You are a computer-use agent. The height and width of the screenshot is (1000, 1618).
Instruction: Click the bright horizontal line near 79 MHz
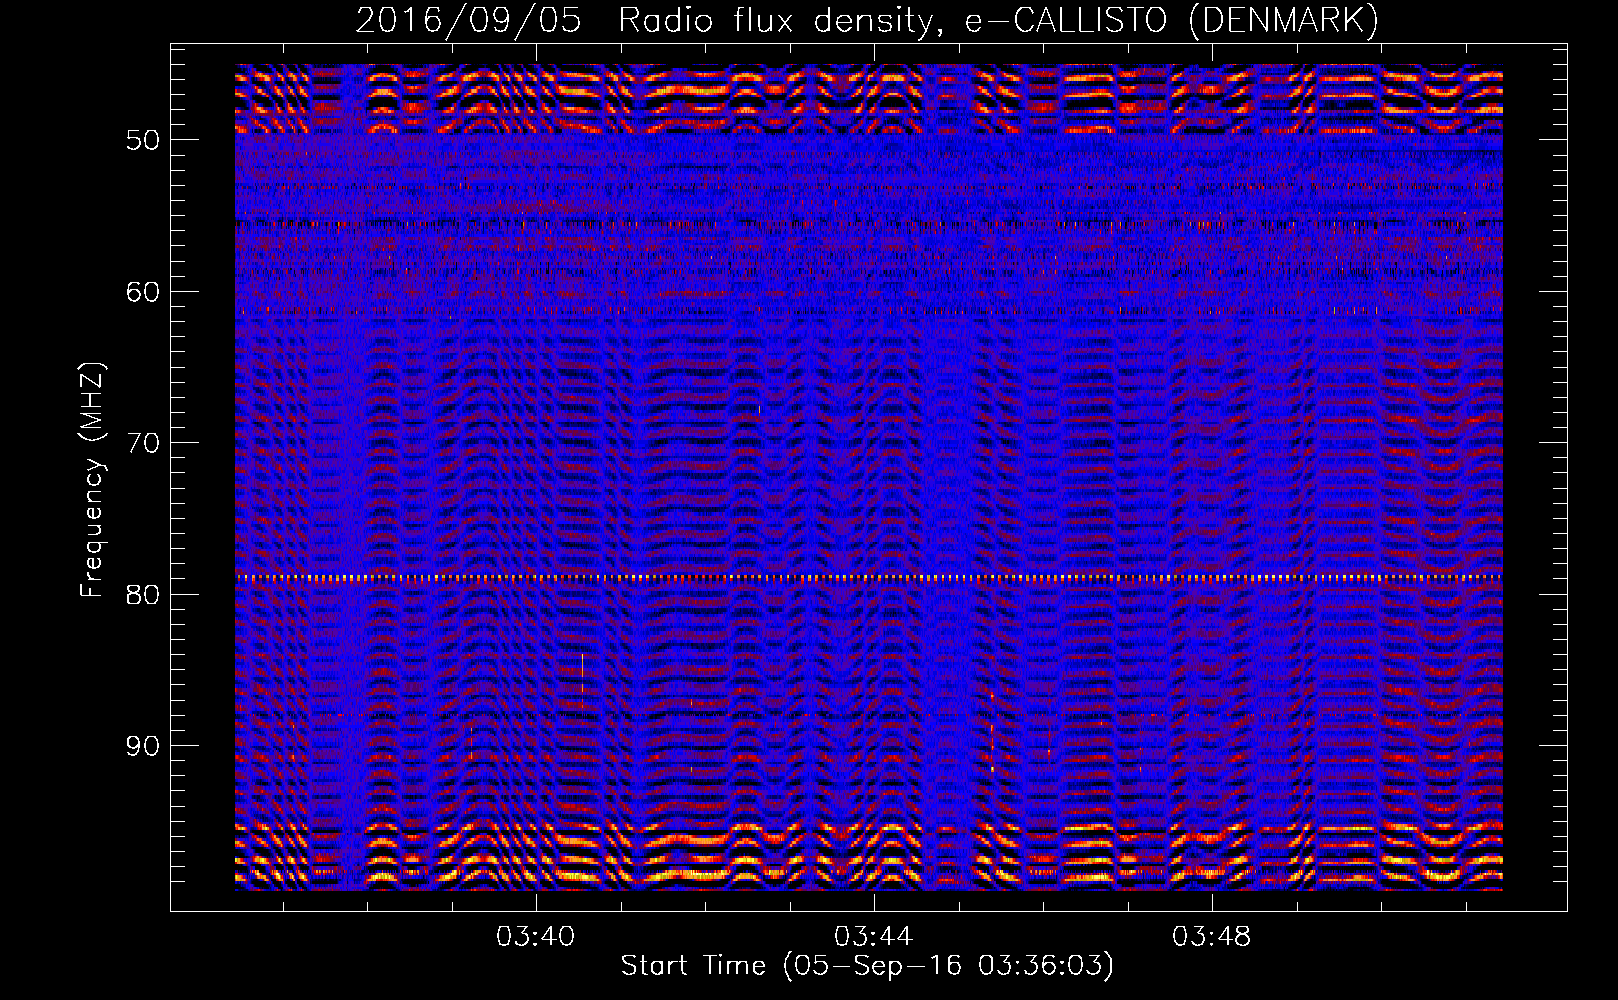[869, 577]
